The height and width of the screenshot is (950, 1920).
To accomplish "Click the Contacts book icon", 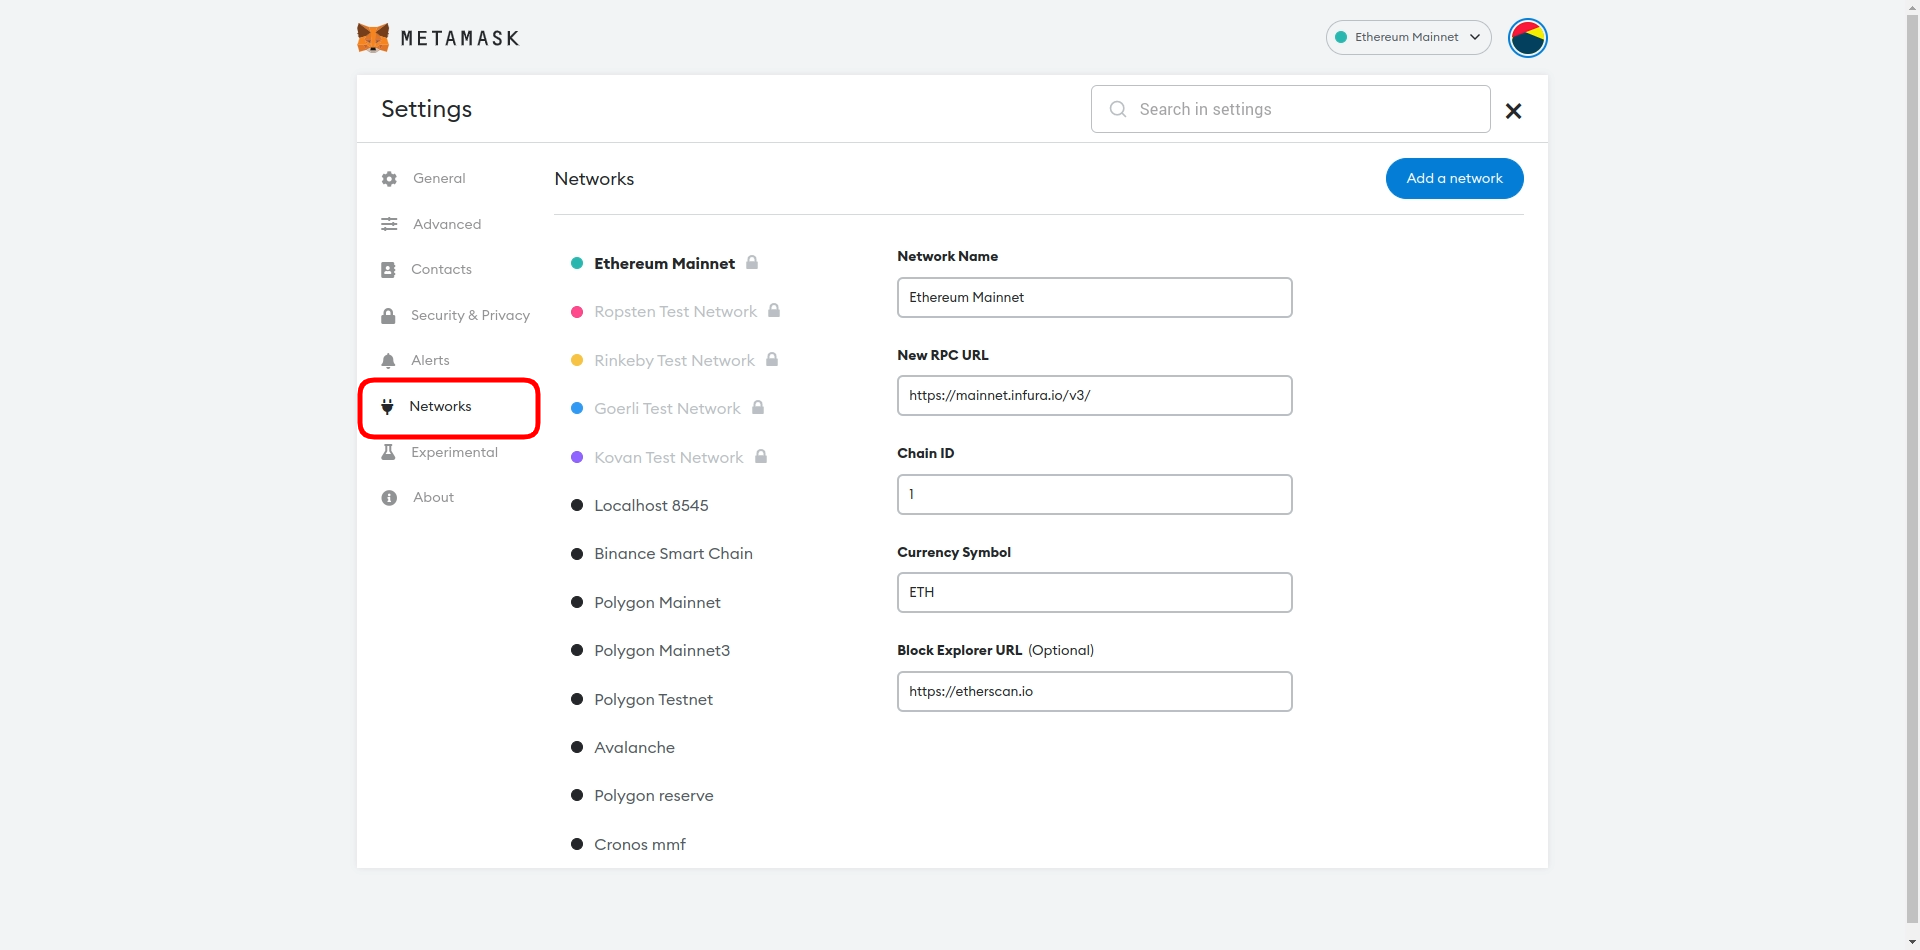I will (x=388, y=270).
